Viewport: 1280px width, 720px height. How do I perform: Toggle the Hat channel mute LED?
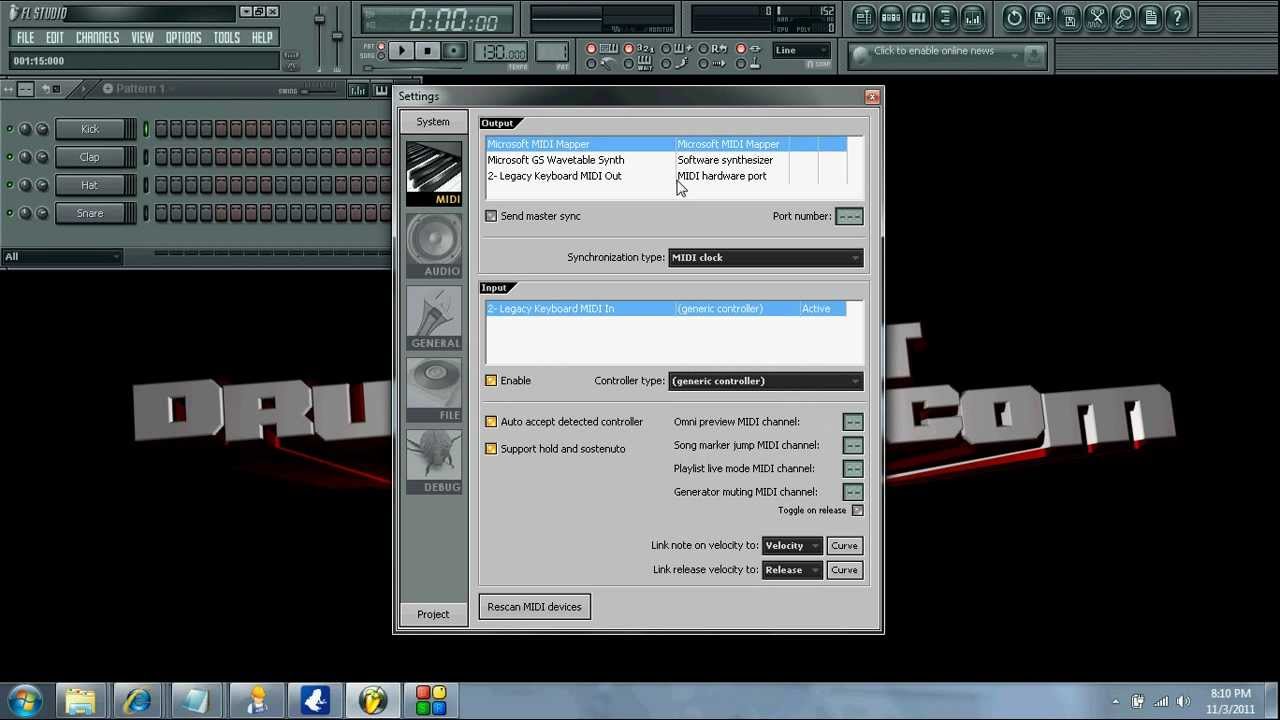(10, 185)
